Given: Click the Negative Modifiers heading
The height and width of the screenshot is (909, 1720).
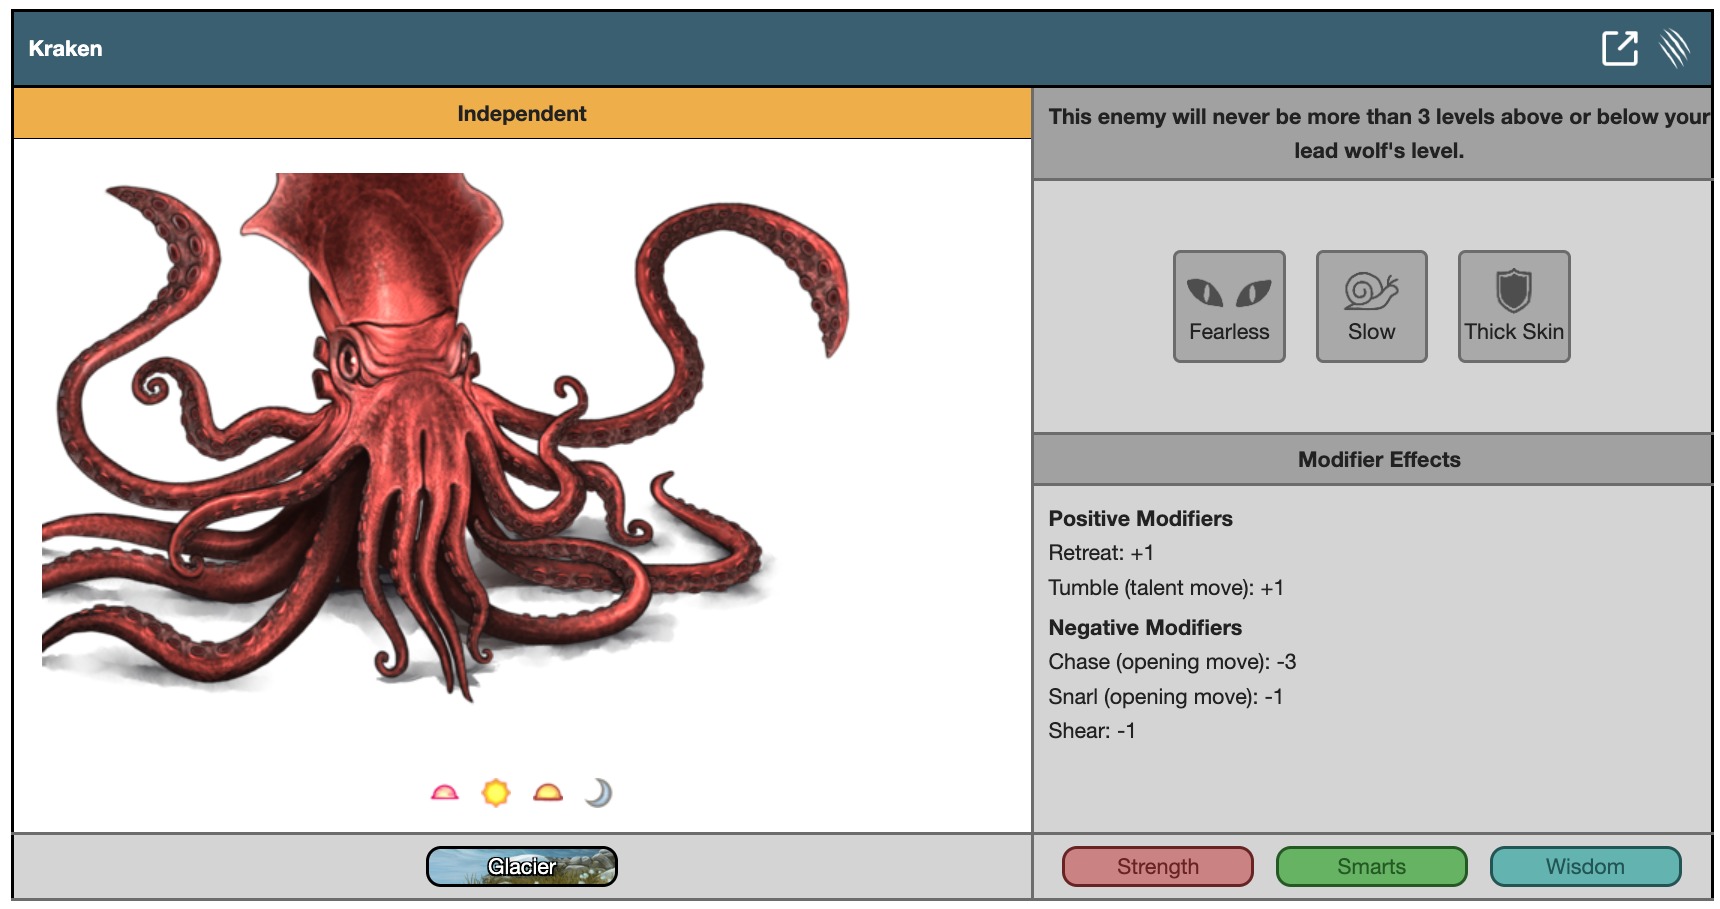Looking at the screenshot, I should click(x=1145, y=628).
